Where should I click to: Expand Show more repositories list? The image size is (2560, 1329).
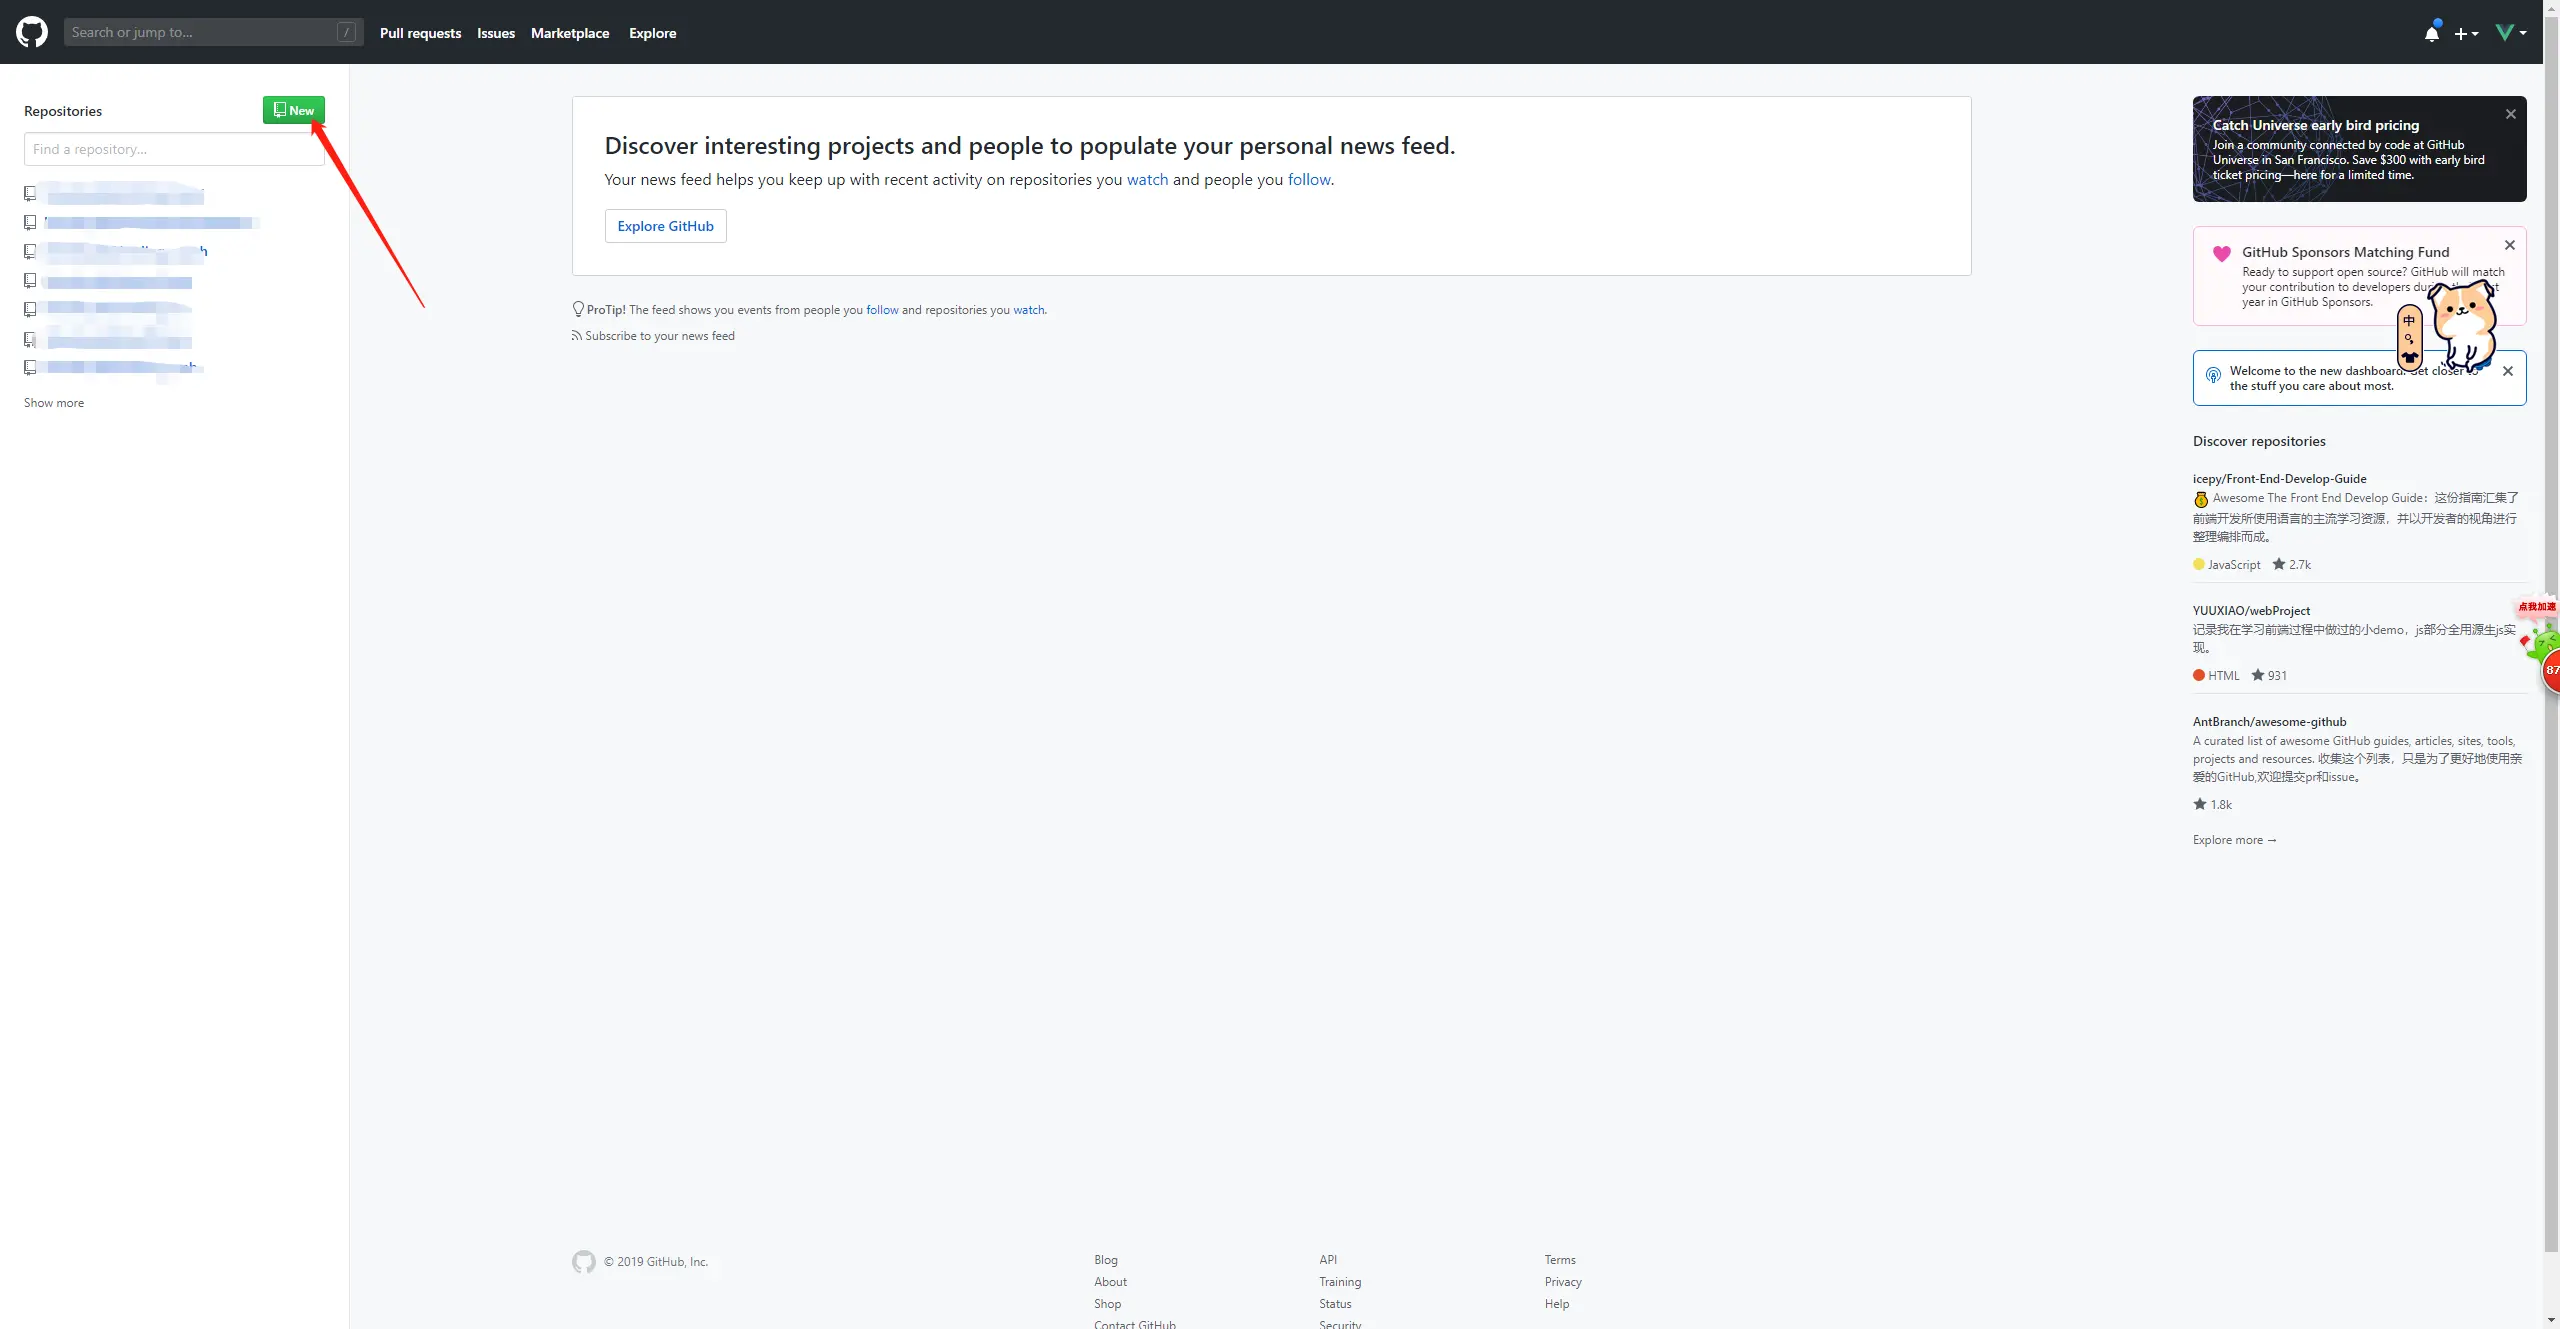[x=54, y=403]
